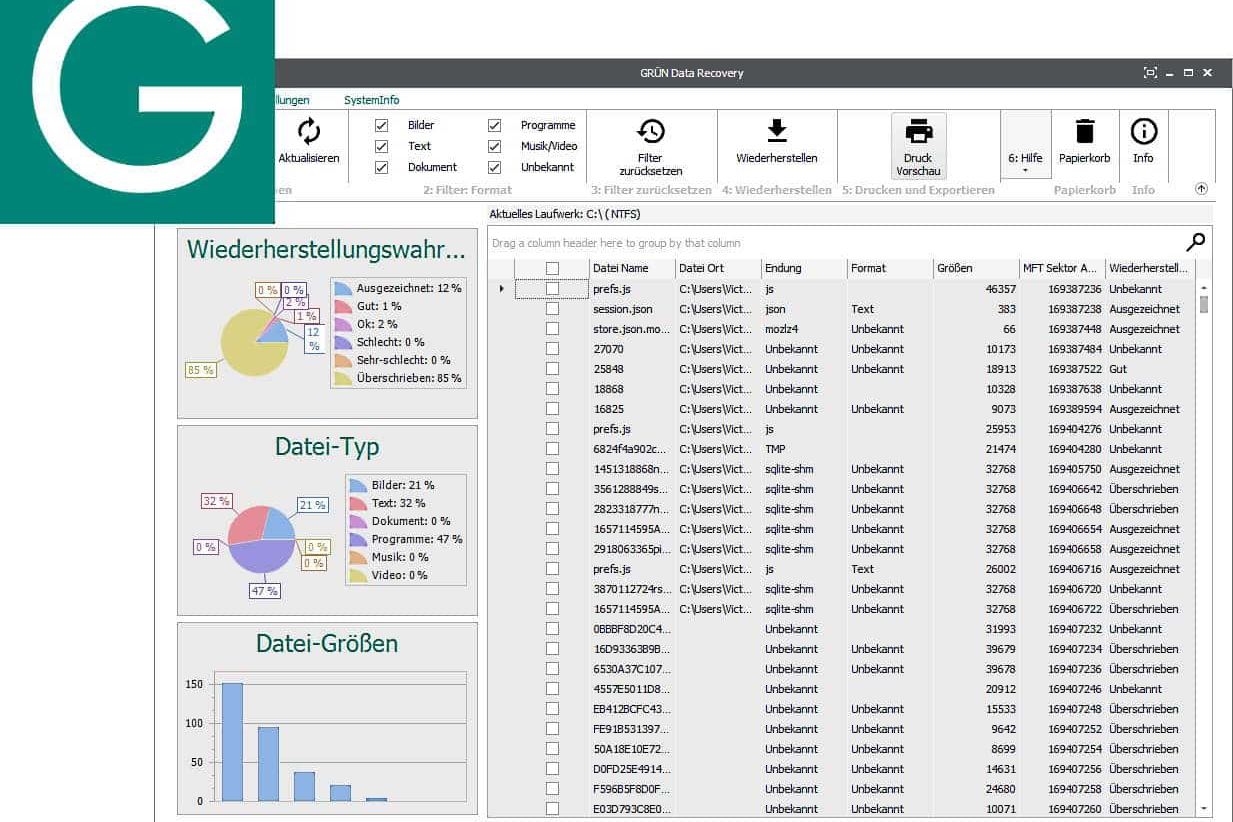Click the Programme legend color swatch
Screen dimensions: 1233x822
tap(357, 539)
